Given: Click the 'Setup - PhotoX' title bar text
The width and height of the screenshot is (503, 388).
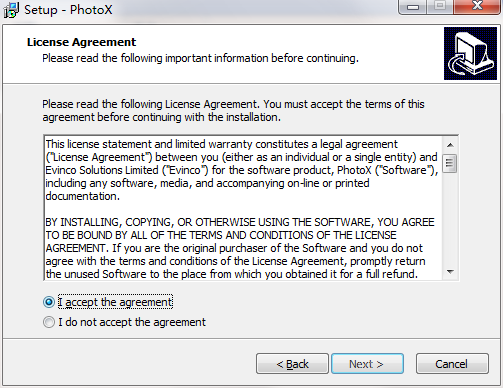Looking at the screenshot, I should point(68,9).
